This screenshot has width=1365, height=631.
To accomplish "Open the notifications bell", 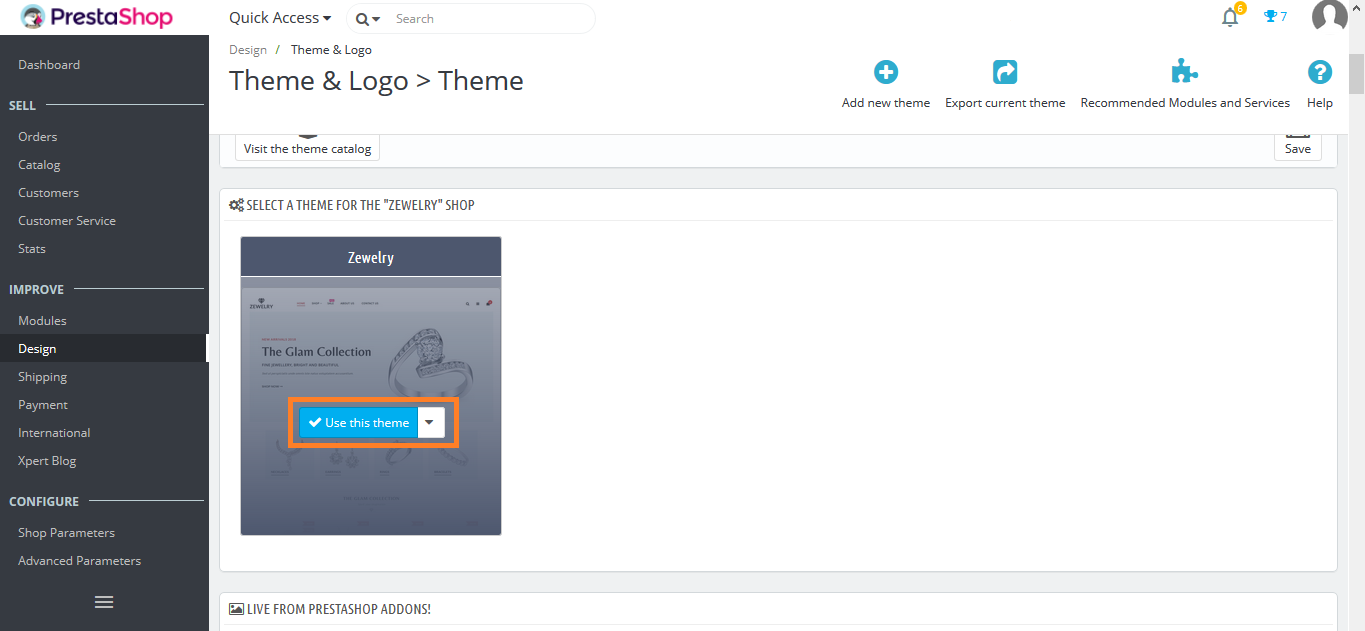I will click(x=1231, y=17).
